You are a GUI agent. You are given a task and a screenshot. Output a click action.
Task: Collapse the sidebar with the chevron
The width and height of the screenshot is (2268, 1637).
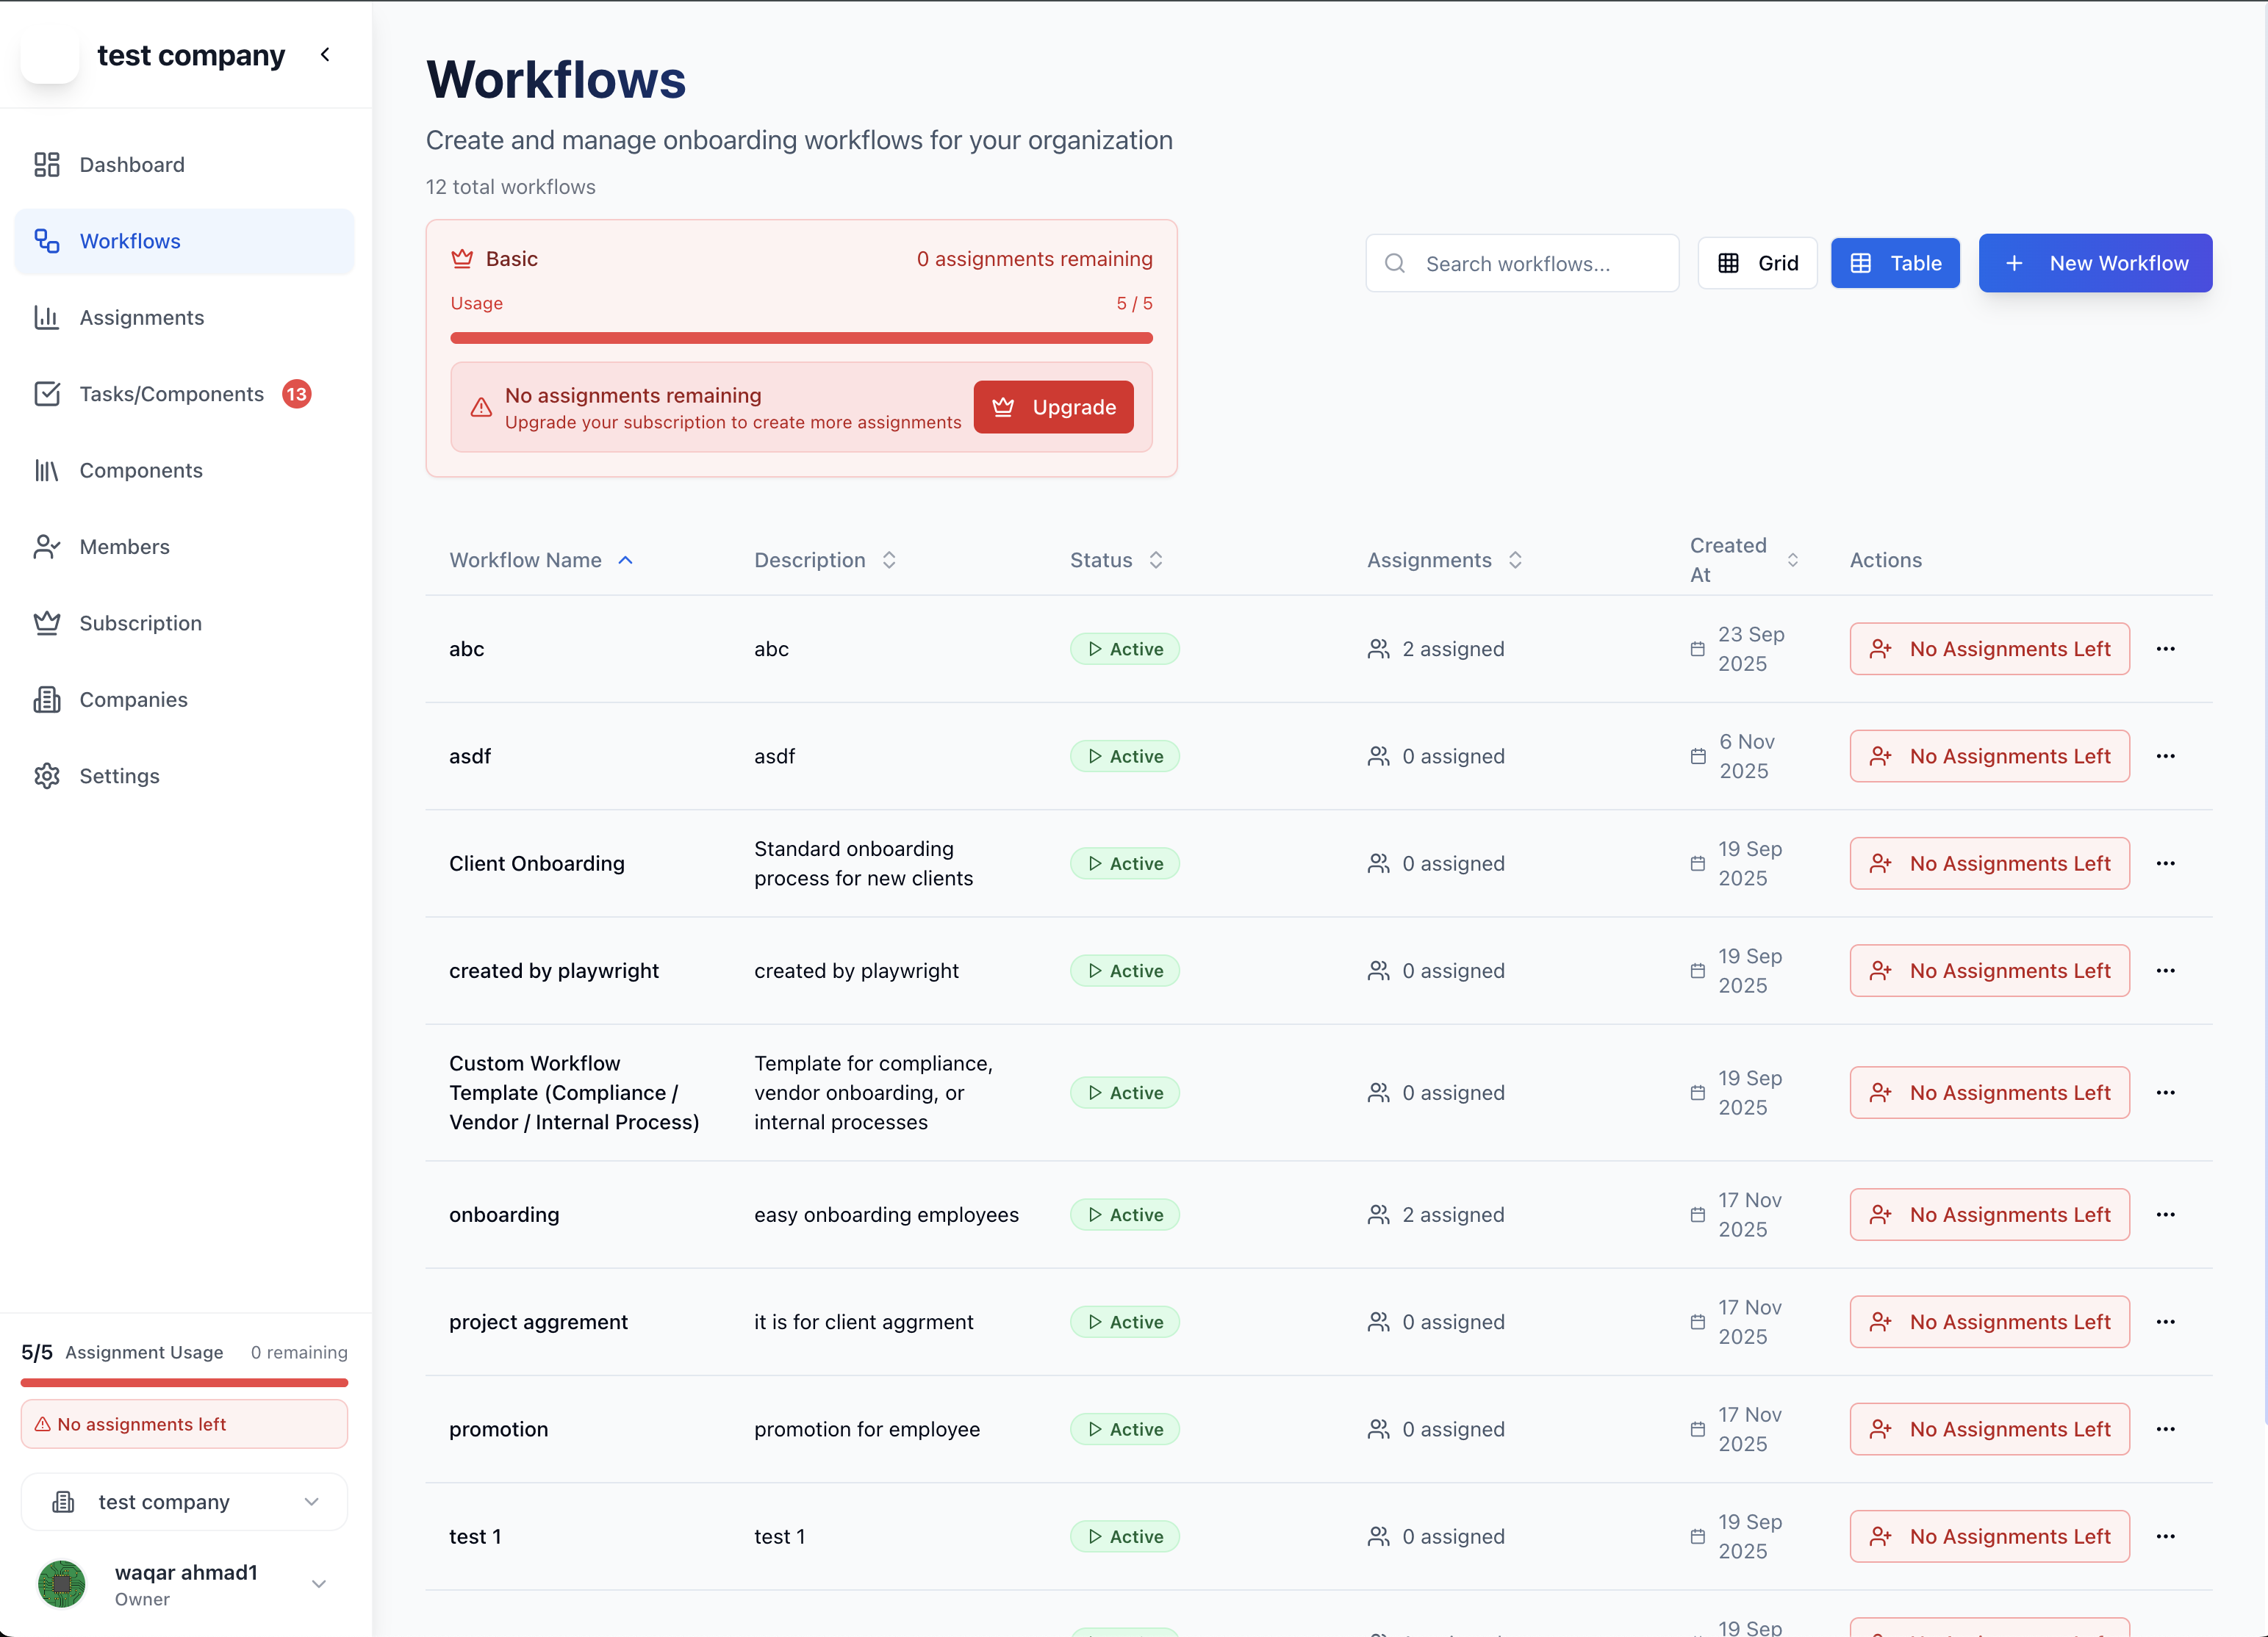pos(324,55)
